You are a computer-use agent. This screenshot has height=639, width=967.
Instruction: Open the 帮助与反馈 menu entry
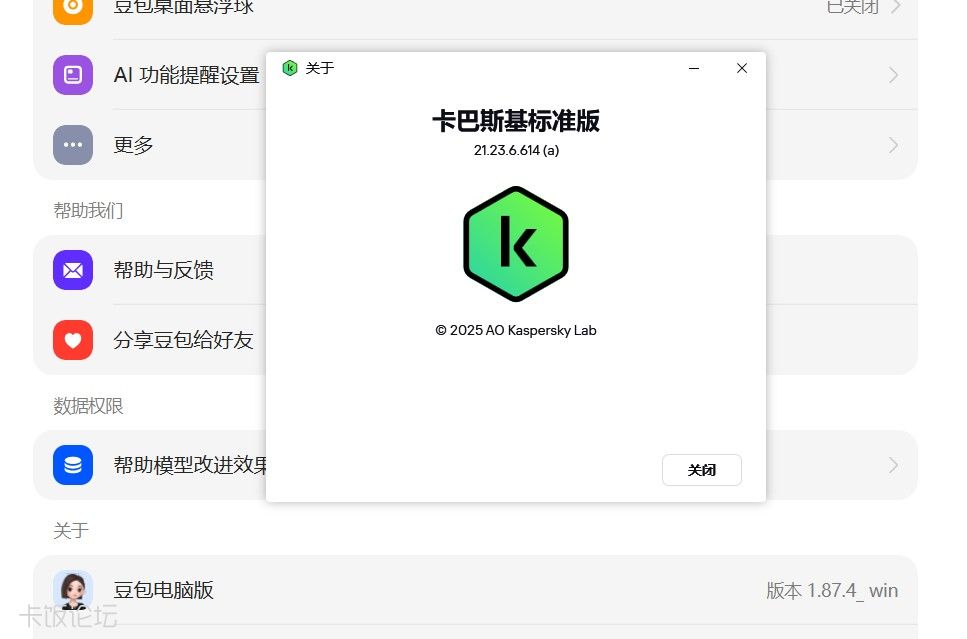(163, 270)
